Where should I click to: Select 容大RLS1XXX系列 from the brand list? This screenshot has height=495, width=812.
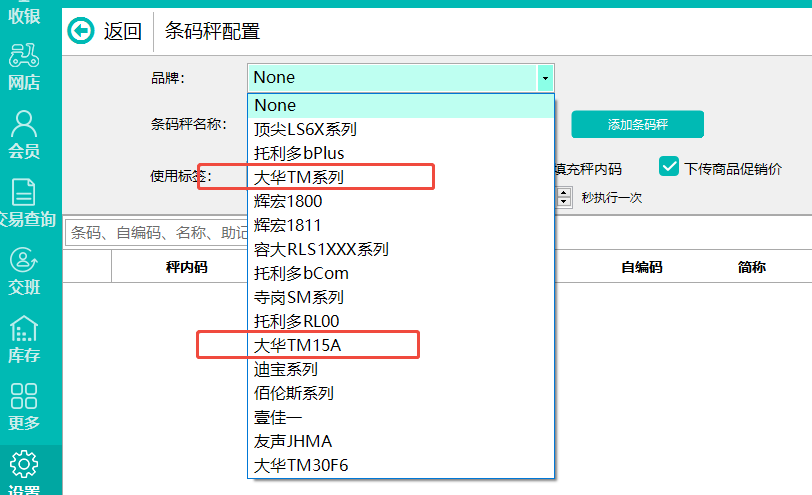tap(401, 250)
